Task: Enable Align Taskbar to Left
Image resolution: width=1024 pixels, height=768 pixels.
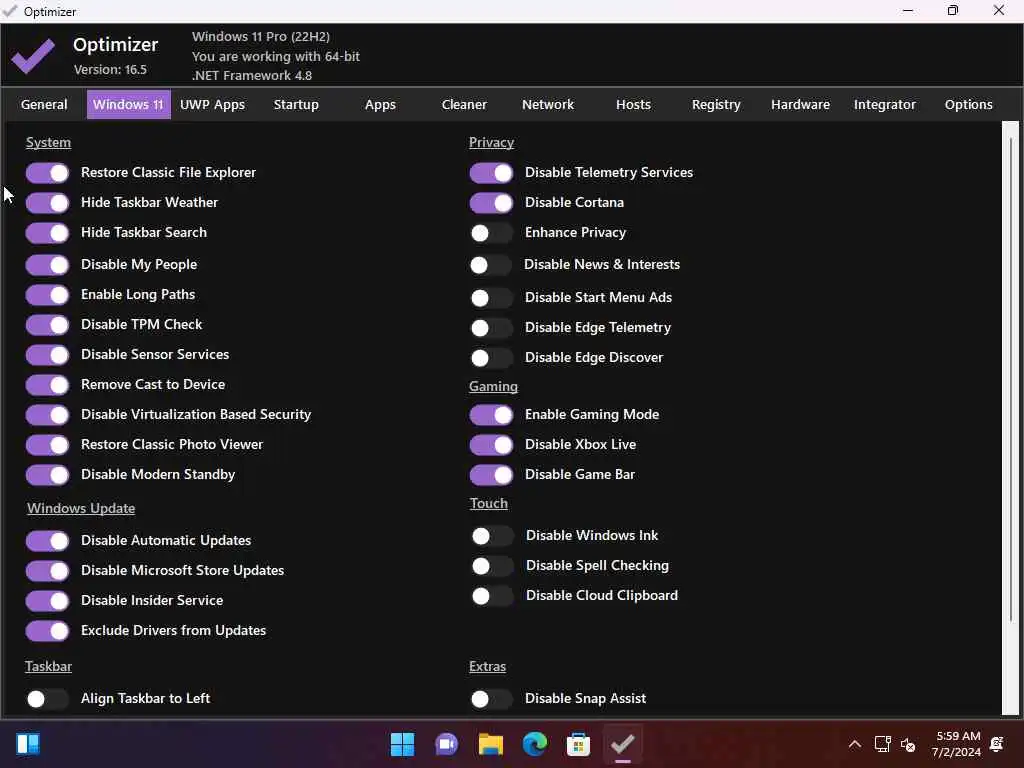Action: 47,699
